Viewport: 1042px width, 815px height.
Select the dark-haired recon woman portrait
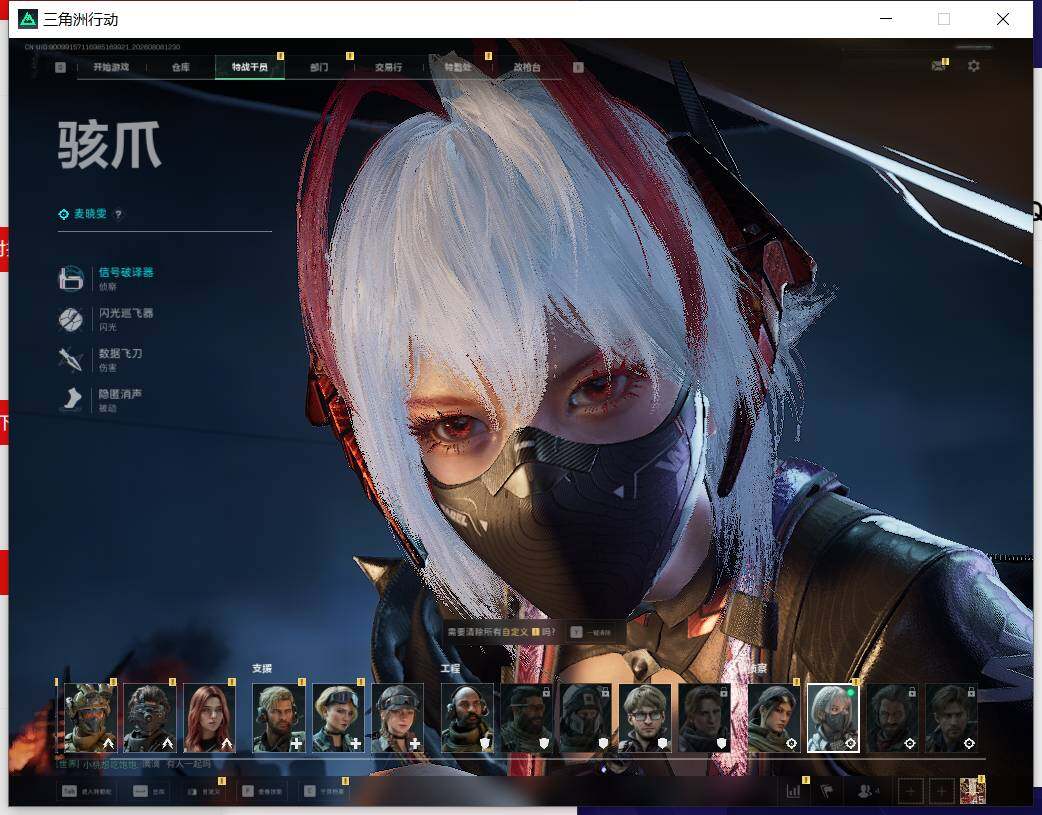774,718
